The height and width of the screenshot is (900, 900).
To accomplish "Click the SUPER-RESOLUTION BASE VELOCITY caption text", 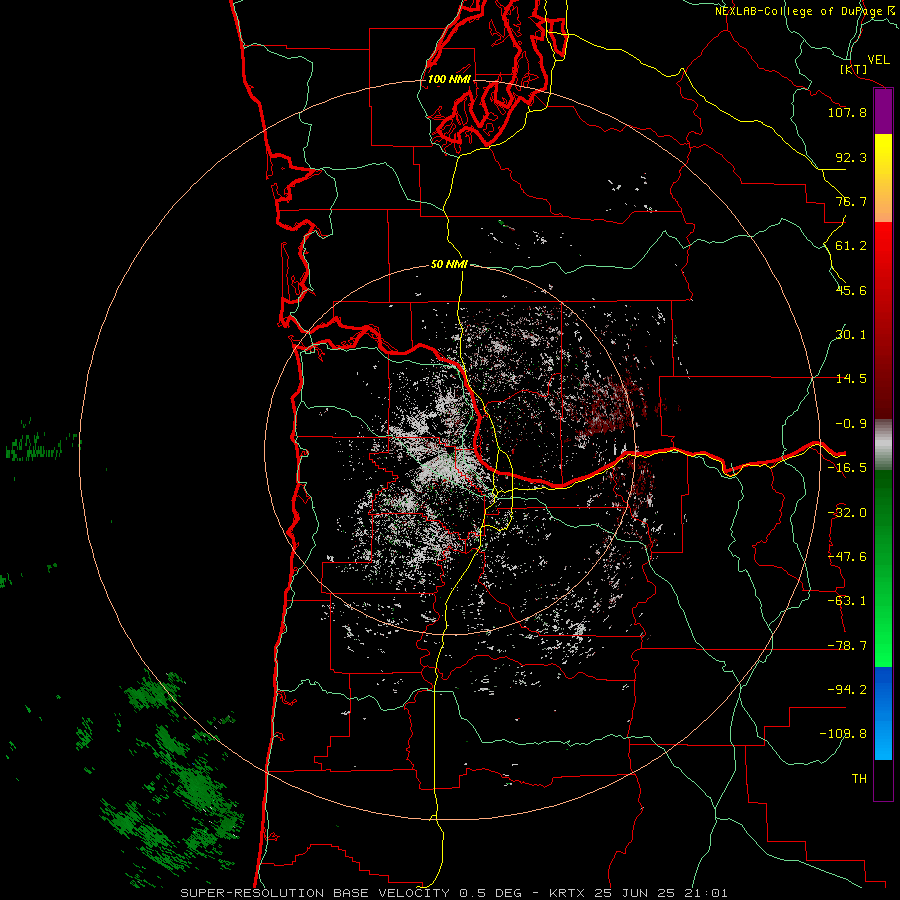I will [317, 893].
